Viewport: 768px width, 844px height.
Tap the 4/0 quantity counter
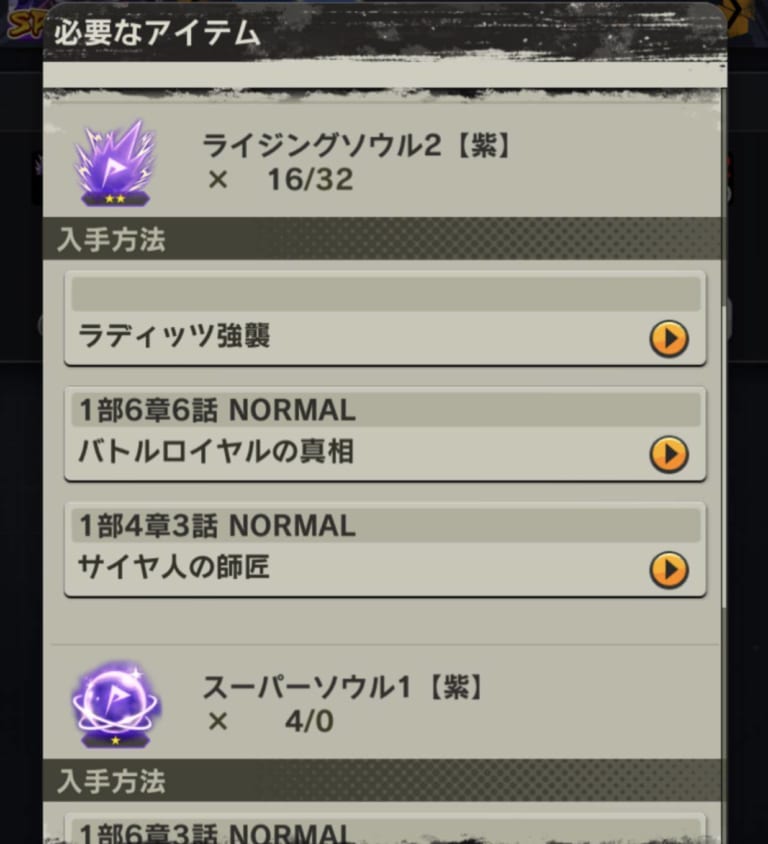click(309, 722)
